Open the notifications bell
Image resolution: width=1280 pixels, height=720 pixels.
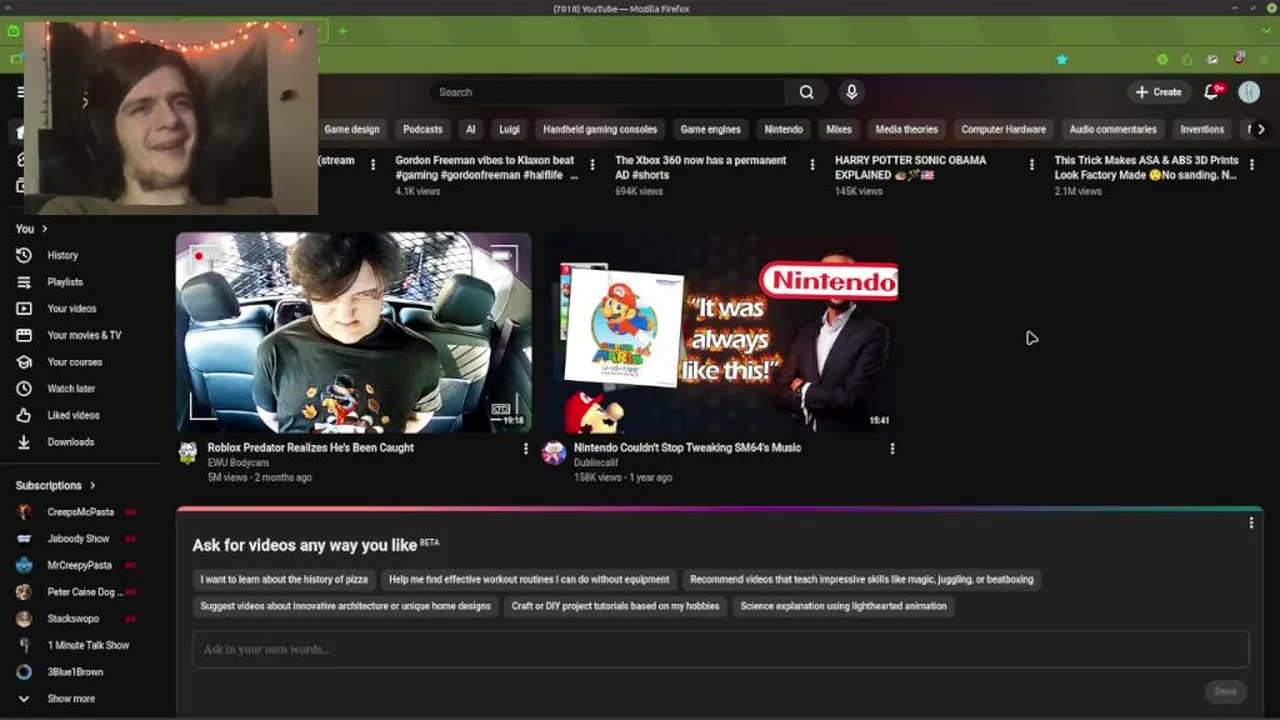click(x=1211, y=92)
